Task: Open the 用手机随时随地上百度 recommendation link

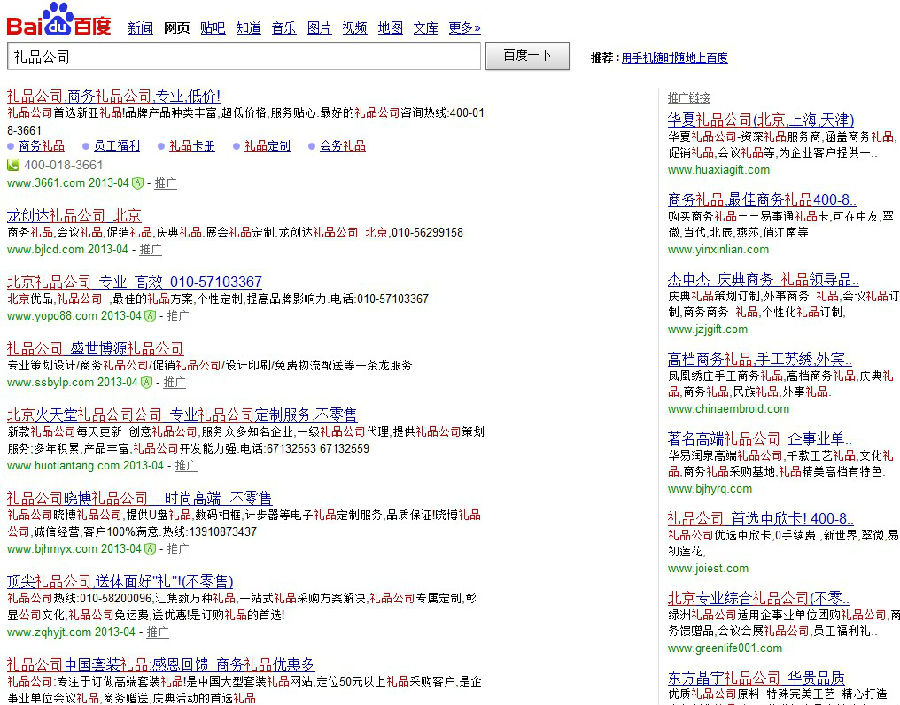Action: pos(674,57)
